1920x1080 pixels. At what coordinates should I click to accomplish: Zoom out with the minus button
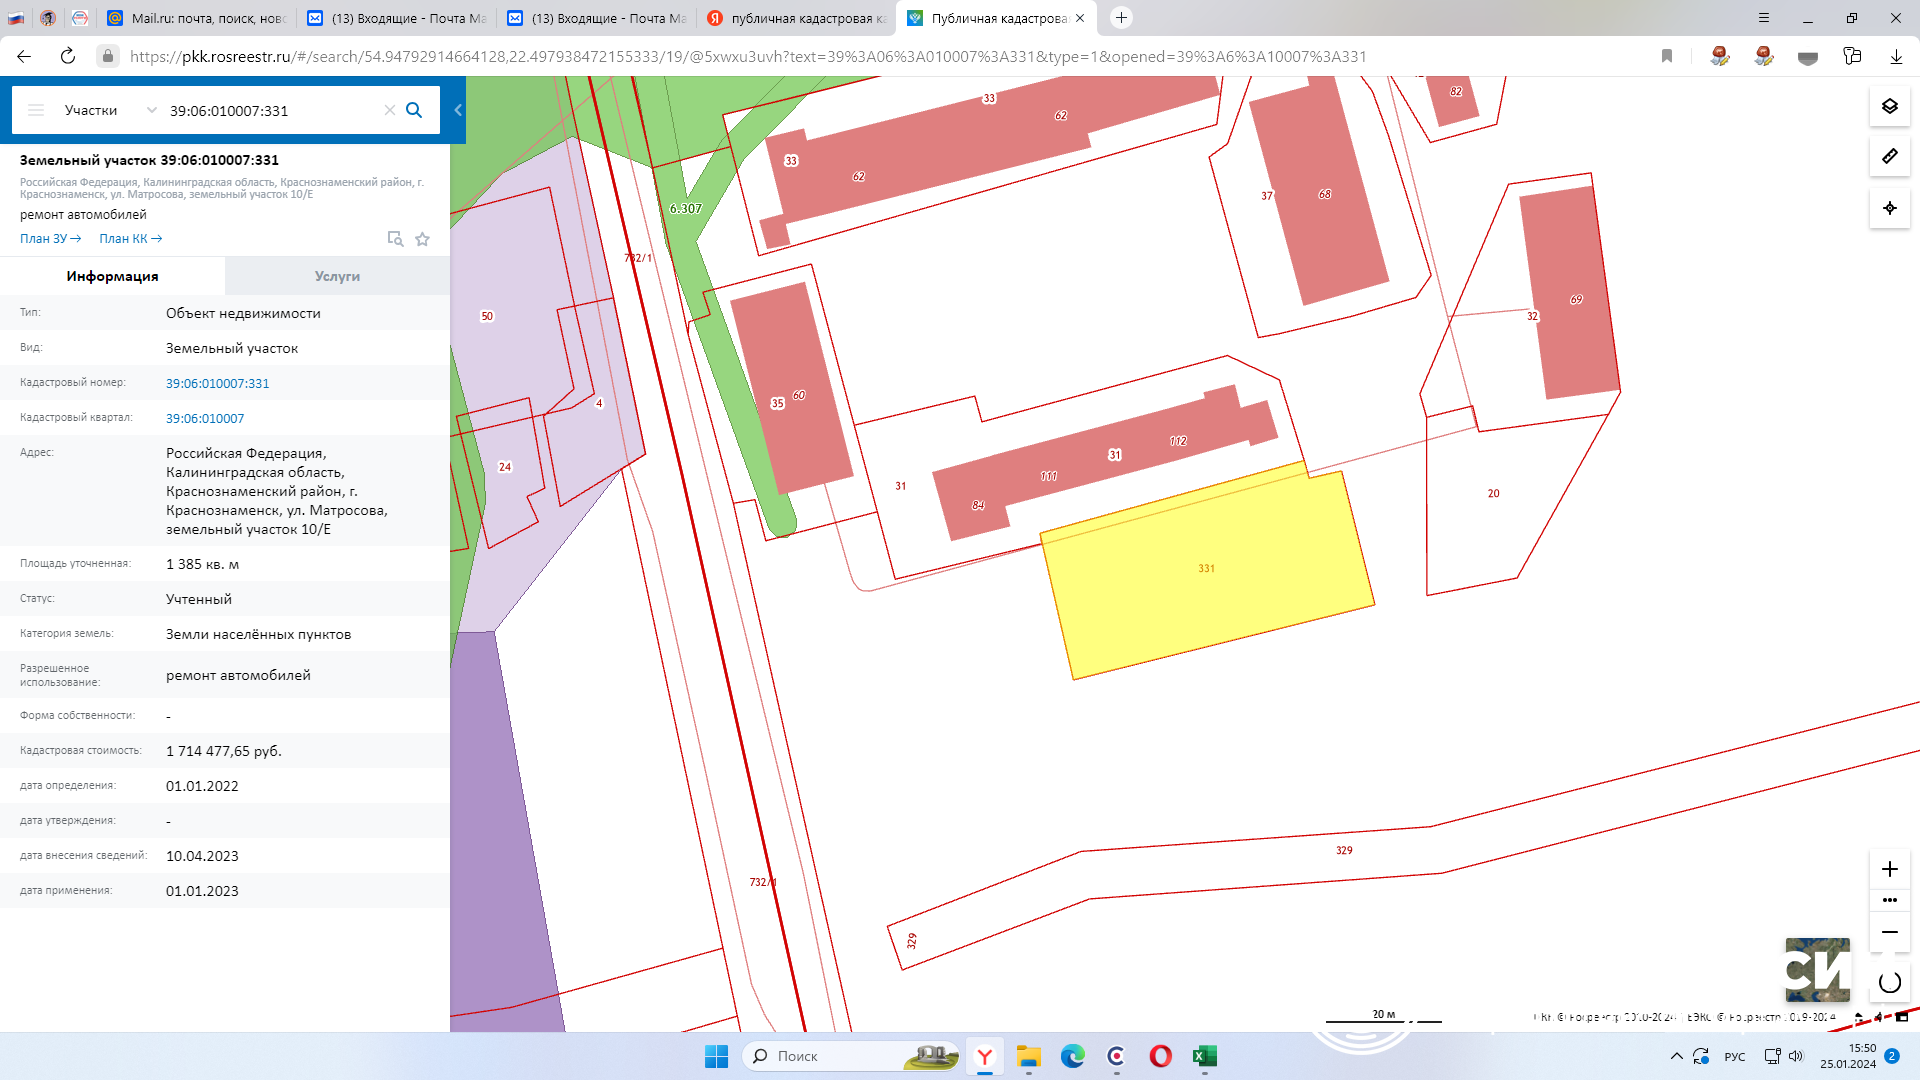[x=1889, y=932]
